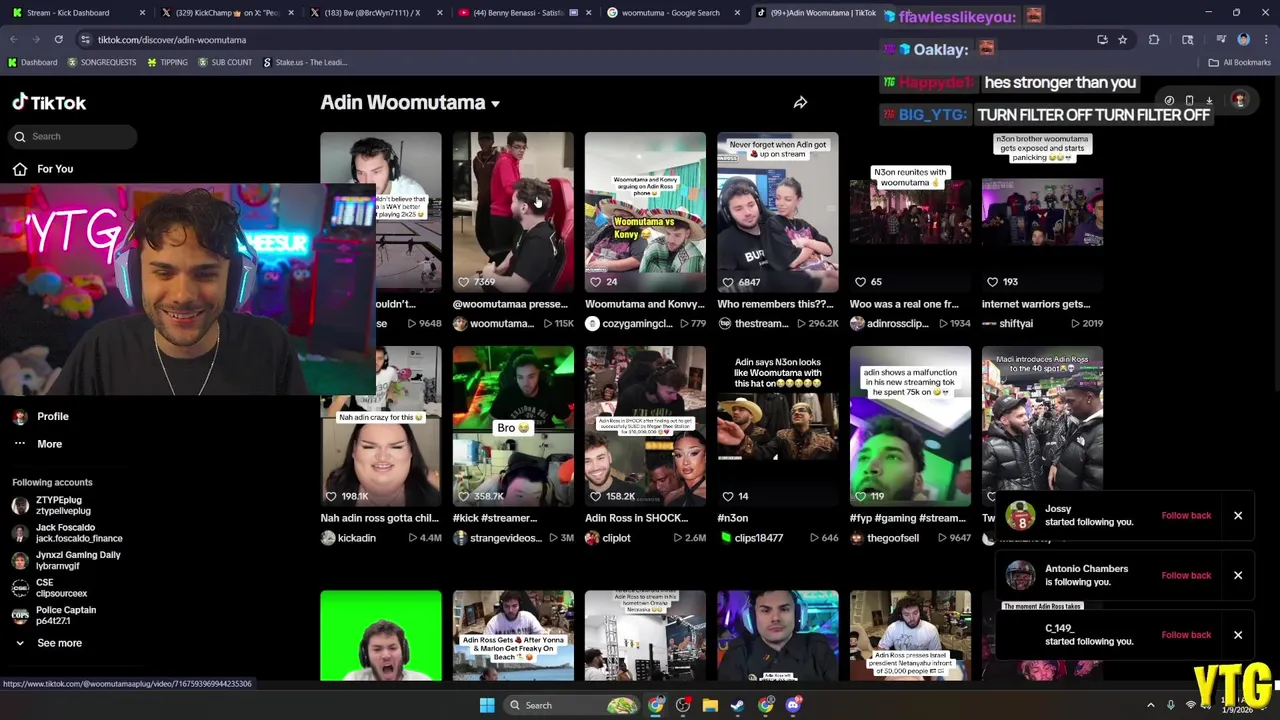Screen dimensions: 1280x720
Task: Open the Stake.us bookmark
Action: click(305, 62)
